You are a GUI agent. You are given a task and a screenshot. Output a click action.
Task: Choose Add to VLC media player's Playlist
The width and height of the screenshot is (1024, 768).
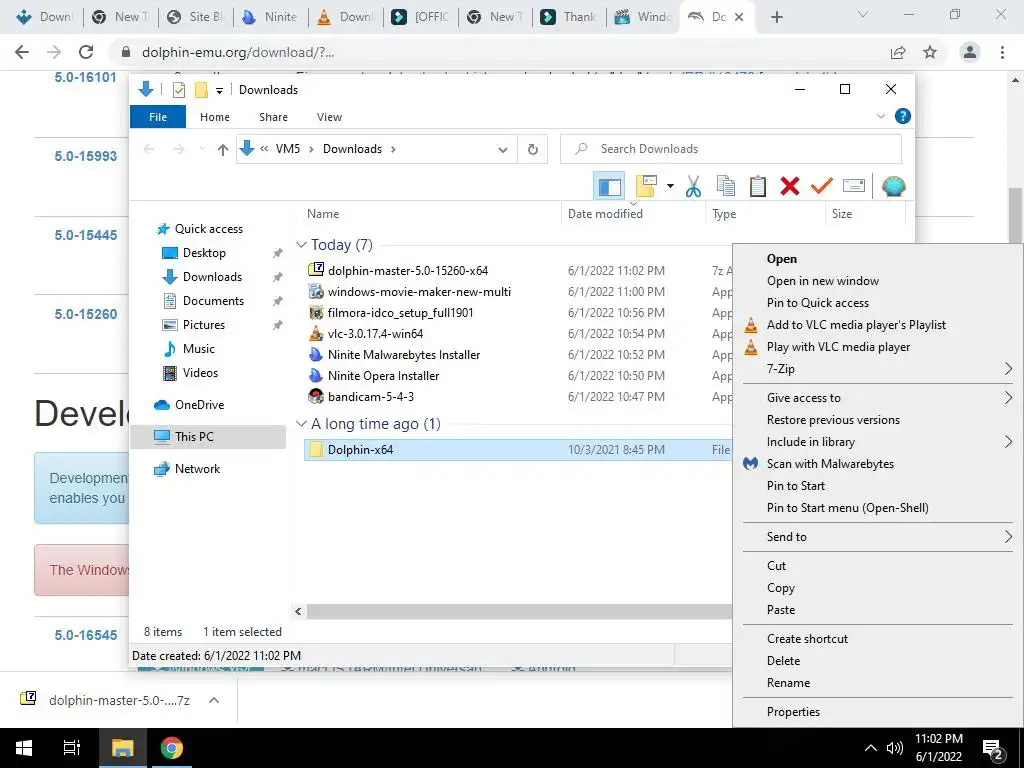point(878,325)
